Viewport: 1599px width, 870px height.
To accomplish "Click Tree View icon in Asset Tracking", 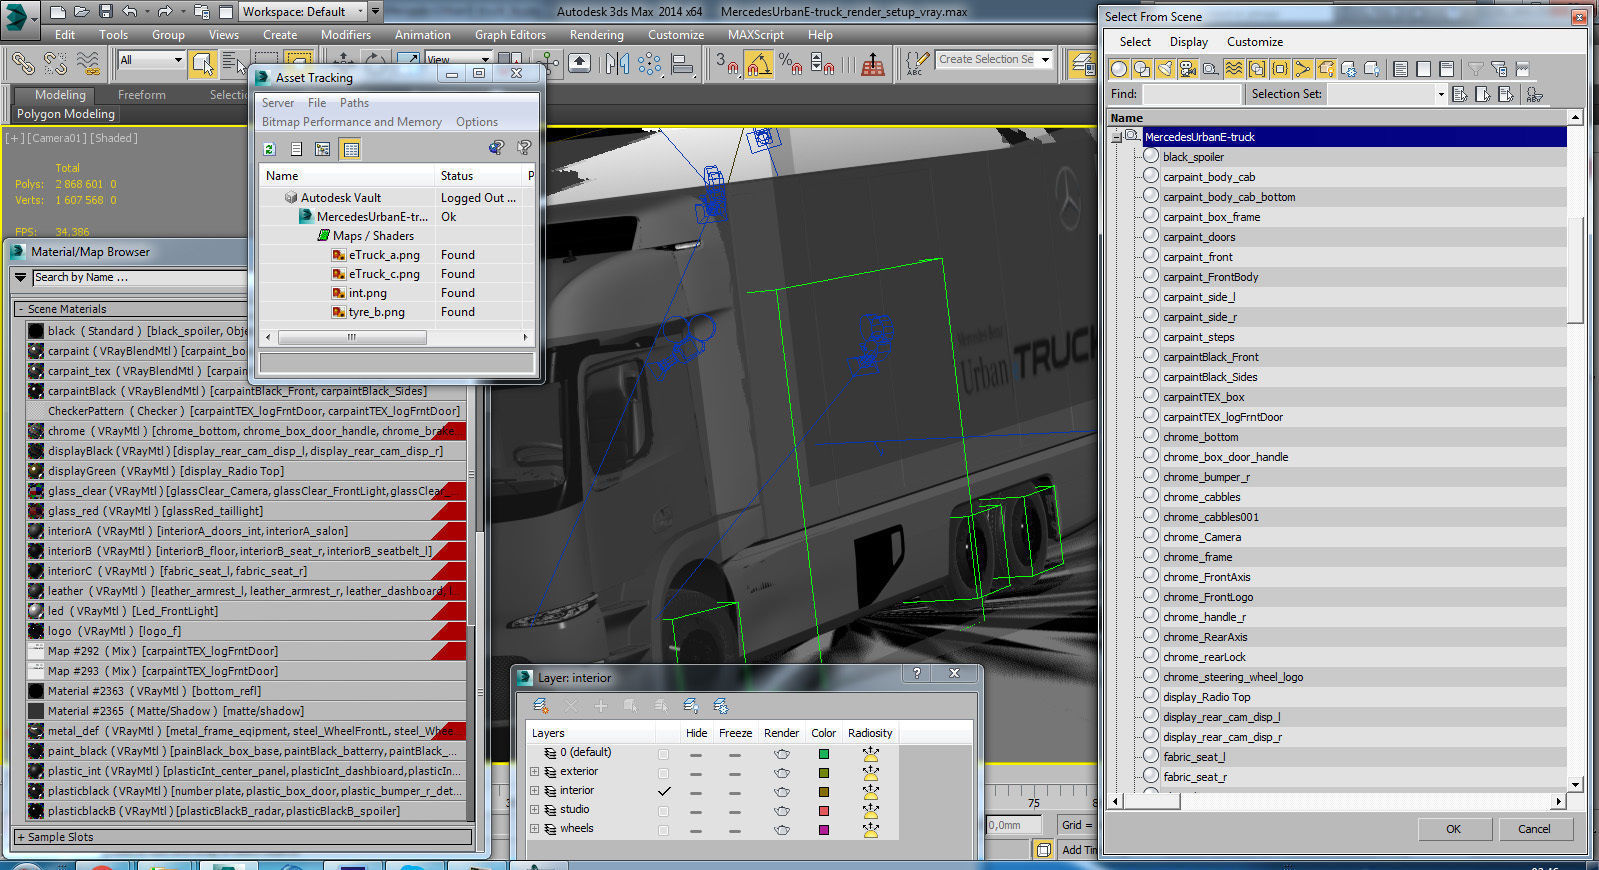I will tap(323, 149).
